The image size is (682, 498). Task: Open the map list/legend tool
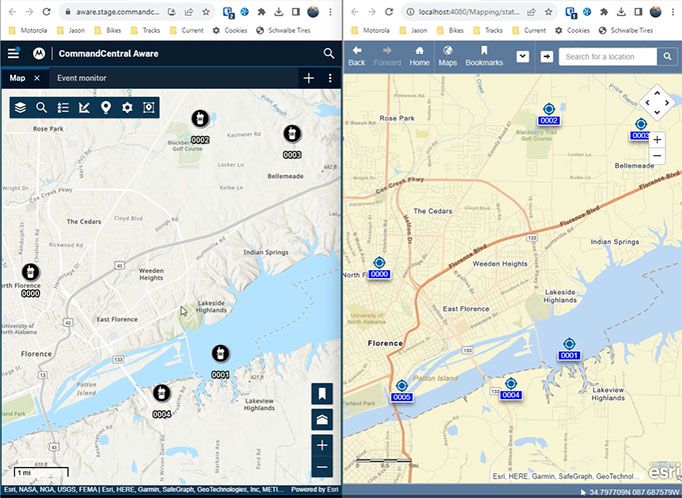click(x=62, y=107)
